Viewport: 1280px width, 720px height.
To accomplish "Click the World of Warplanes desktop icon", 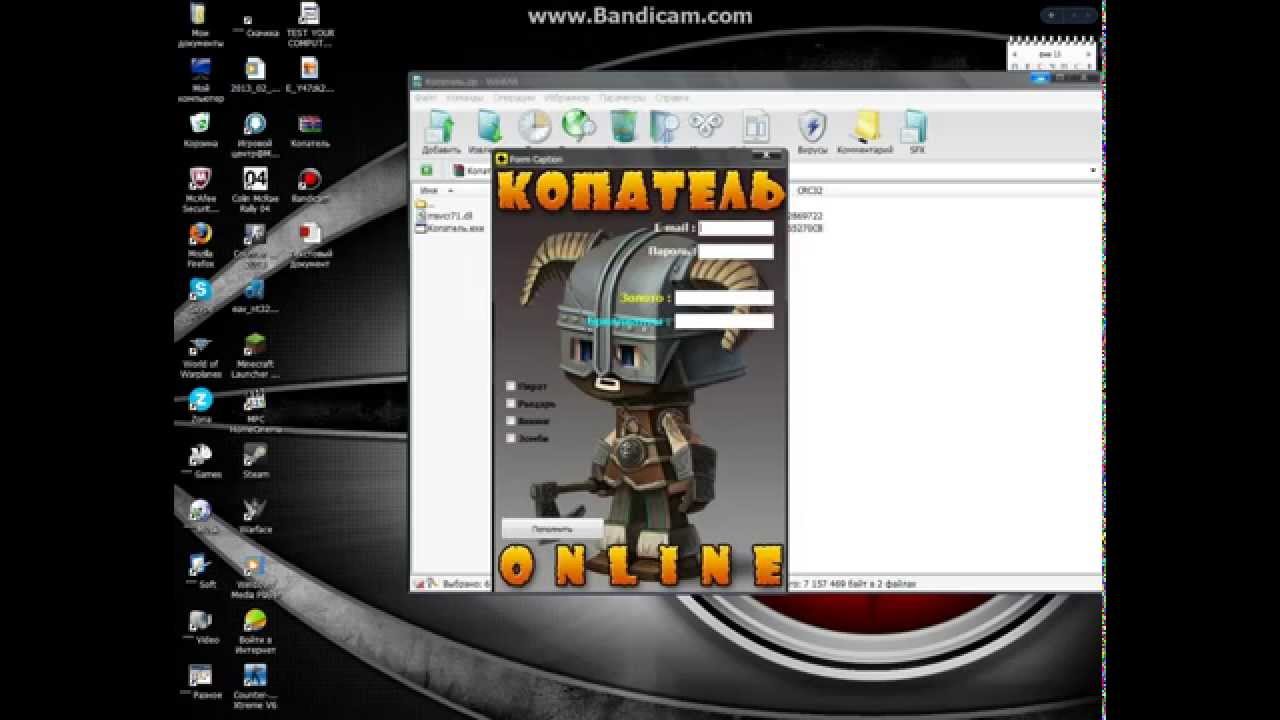I will coord(200,357).
